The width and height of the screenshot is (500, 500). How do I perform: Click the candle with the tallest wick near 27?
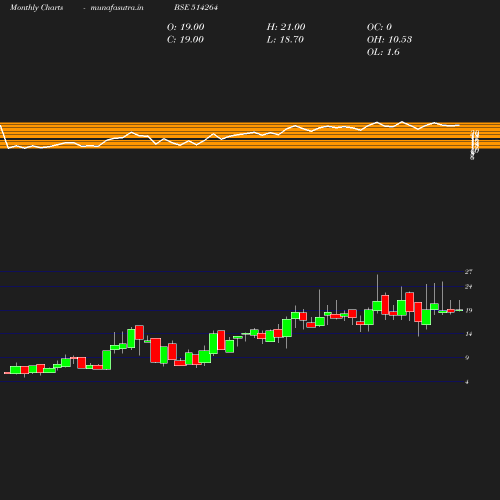(x=377, y=306)
